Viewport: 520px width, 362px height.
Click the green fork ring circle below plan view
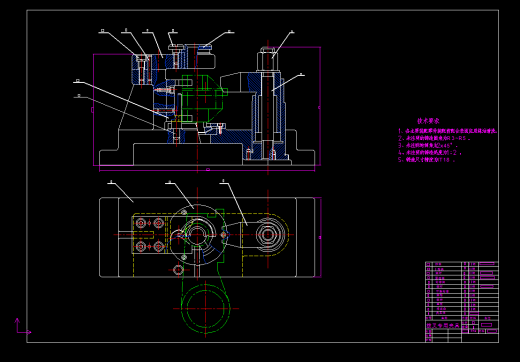[205, 308]
